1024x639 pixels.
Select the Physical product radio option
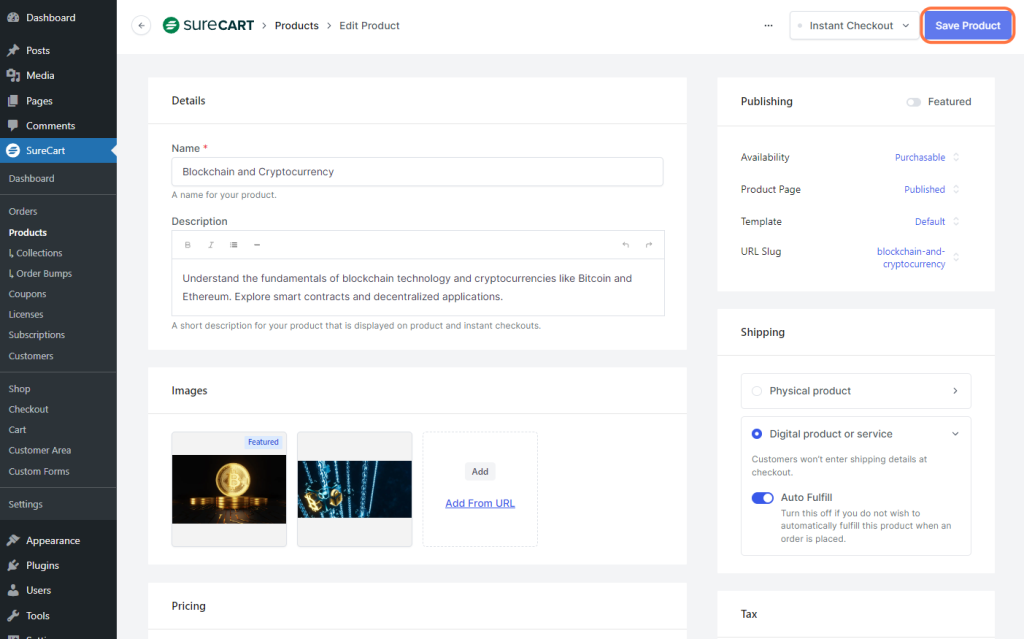(757, 391)
